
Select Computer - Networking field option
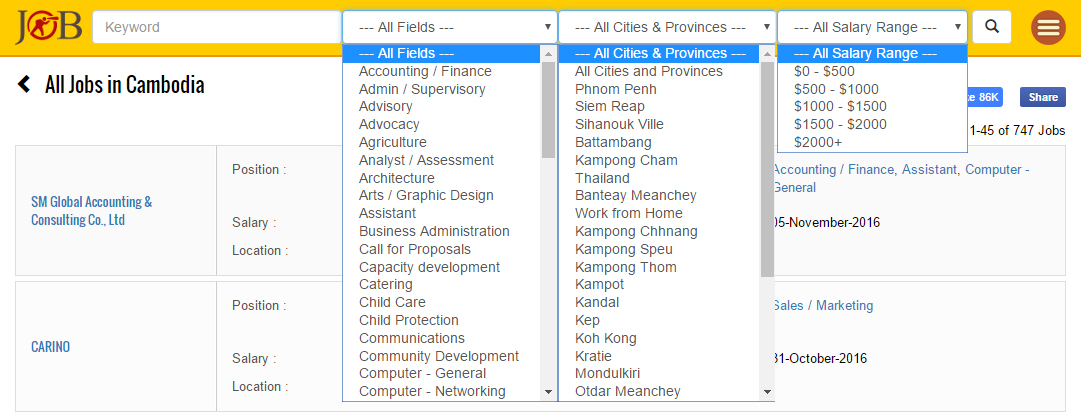(x=432, y=392)
